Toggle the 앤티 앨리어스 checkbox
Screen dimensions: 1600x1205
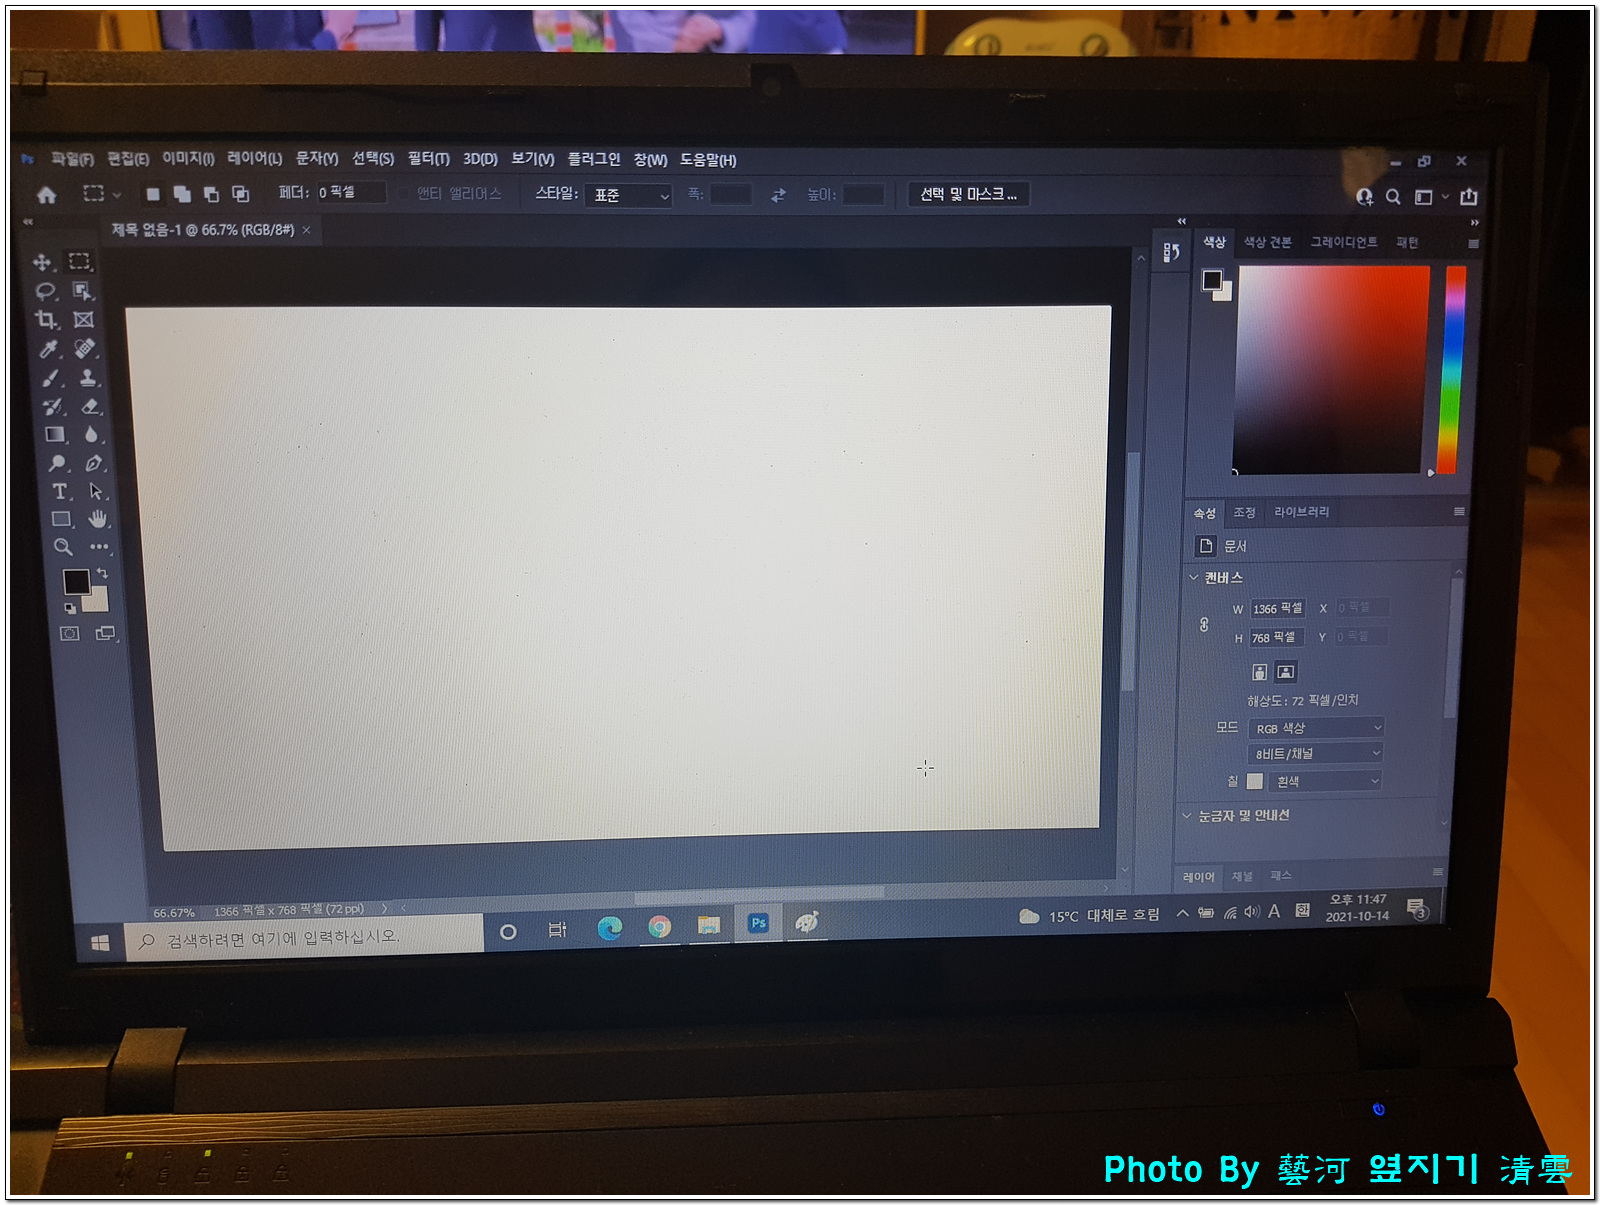click(x=405, y=194)
